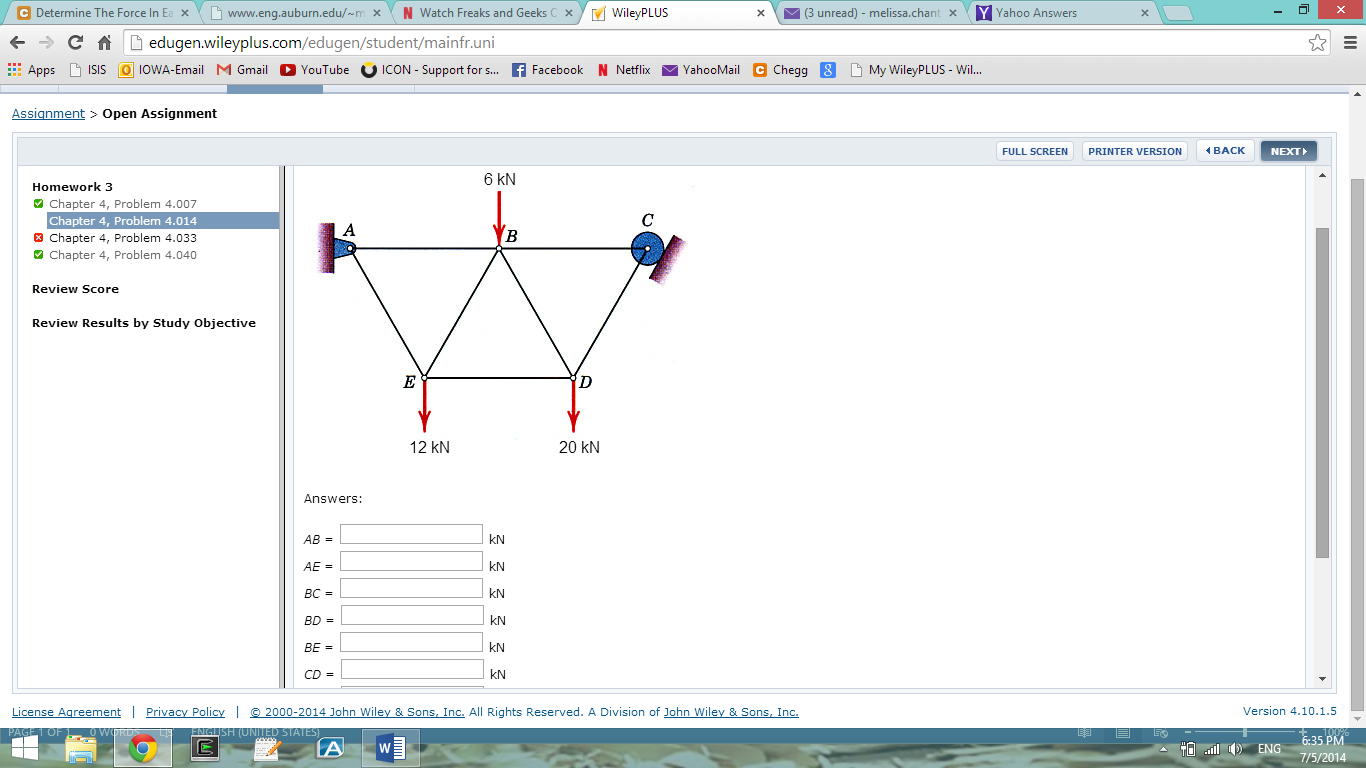Click the bookmark star in the address bar
Viewport: 1366px width, 768px height.
[x=1318, y=43]
